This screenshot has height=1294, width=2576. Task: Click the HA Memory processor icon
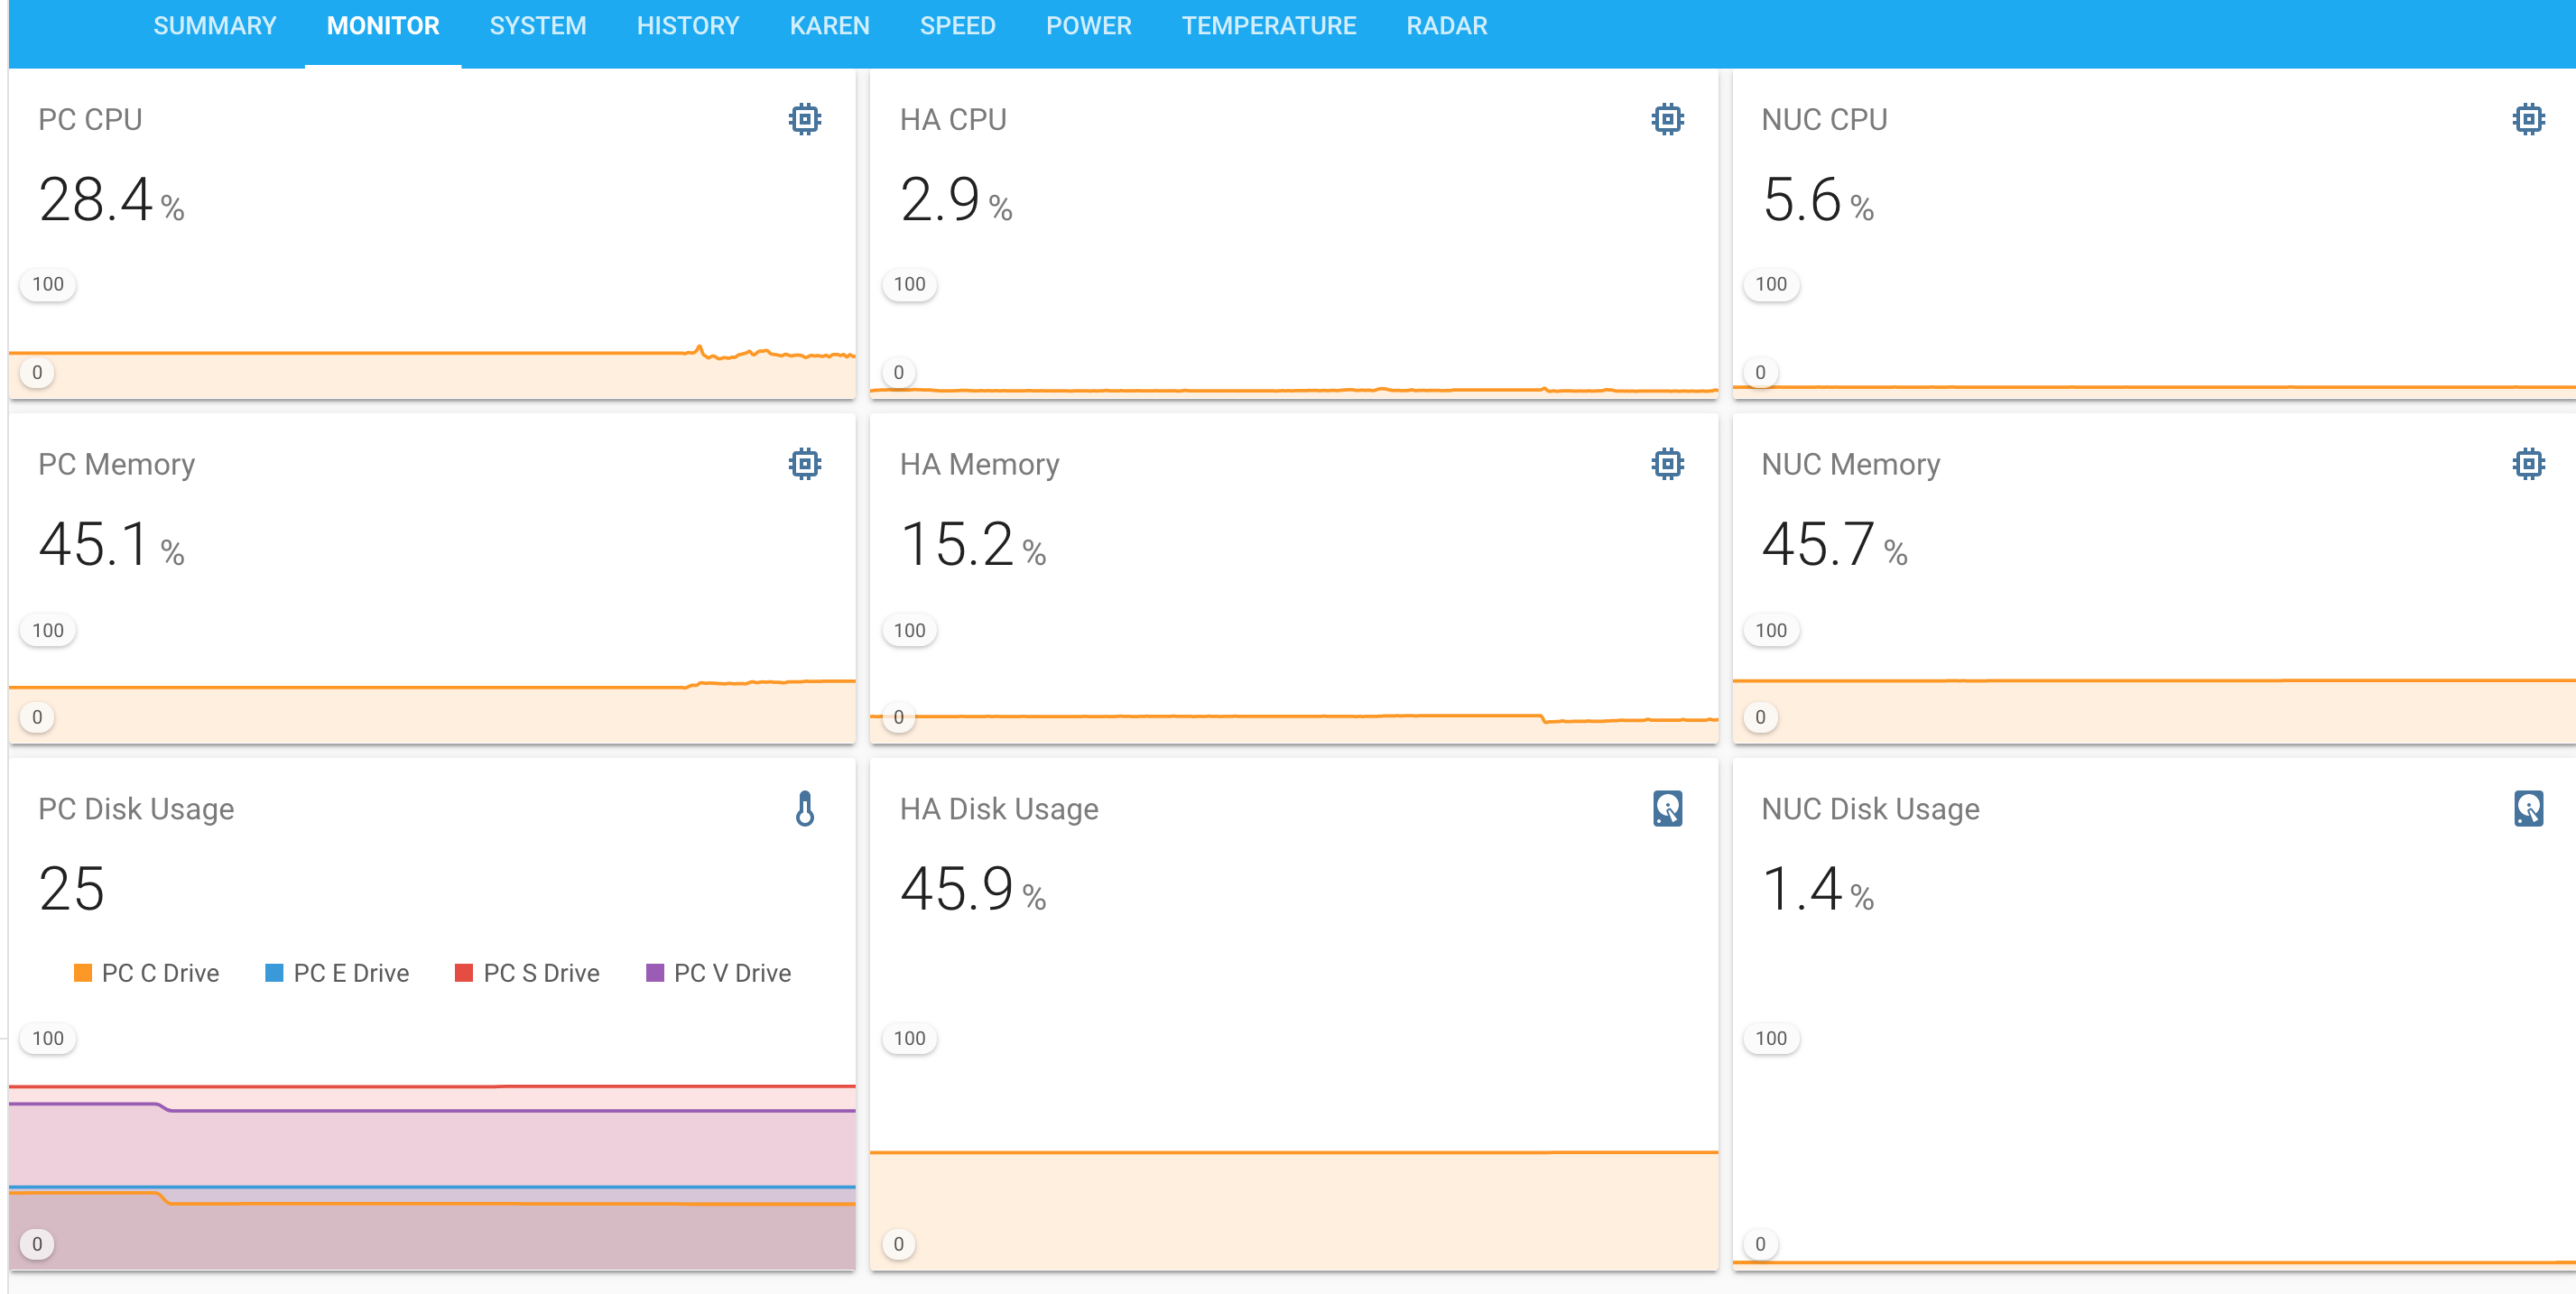pos(1667,462)
